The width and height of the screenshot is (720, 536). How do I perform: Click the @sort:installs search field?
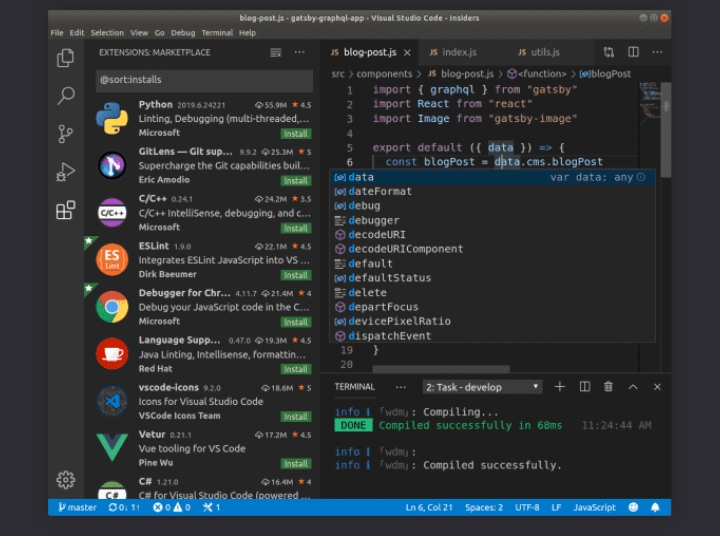click(x=204, y=80)
